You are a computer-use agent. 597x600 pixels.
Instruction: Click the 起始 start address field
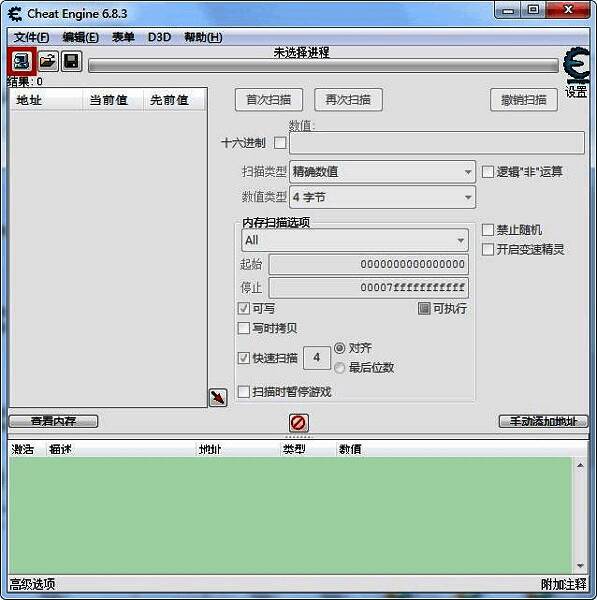(369, 264)
